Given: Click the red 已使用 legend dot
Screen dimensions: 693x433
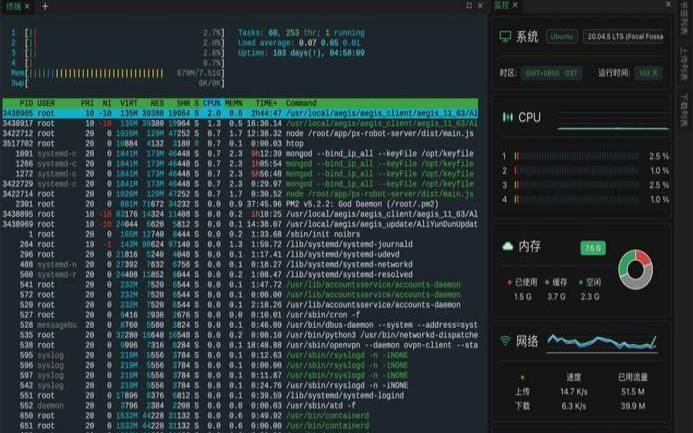Looking at the screenshot, I should [509, 282].
